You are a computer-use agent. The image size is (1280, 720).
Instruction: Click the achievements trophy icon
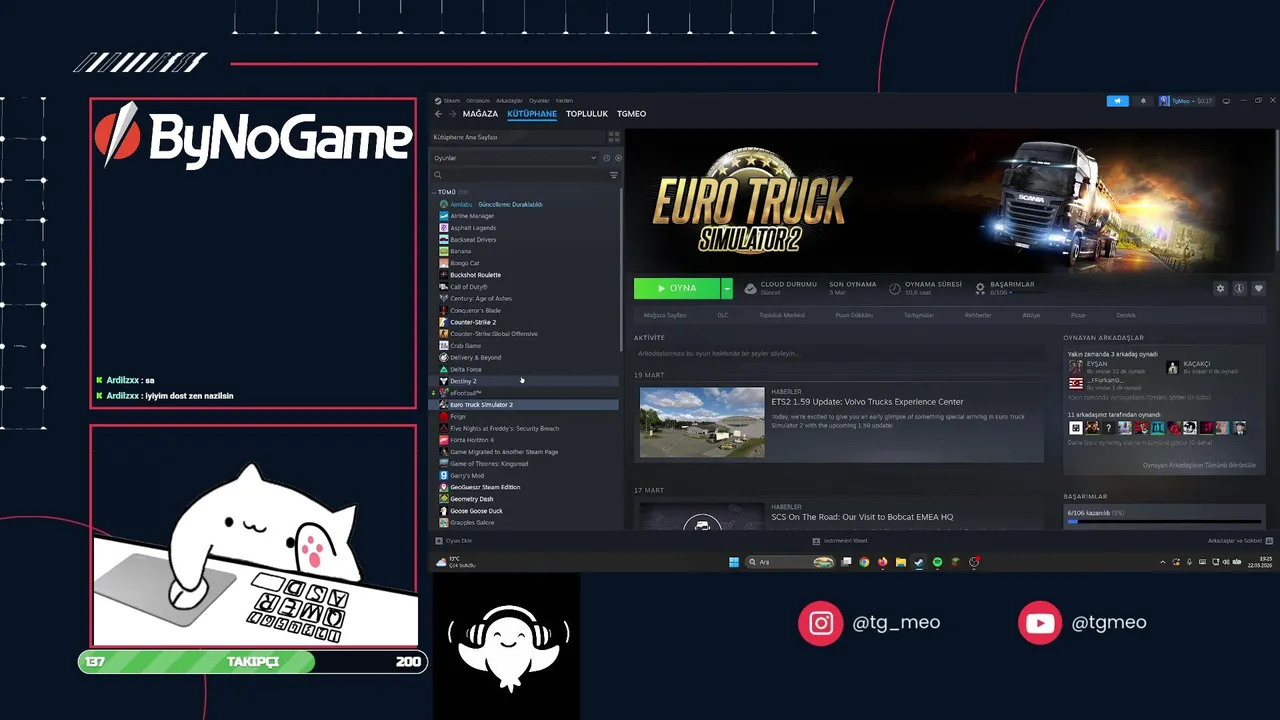point(981,288)
